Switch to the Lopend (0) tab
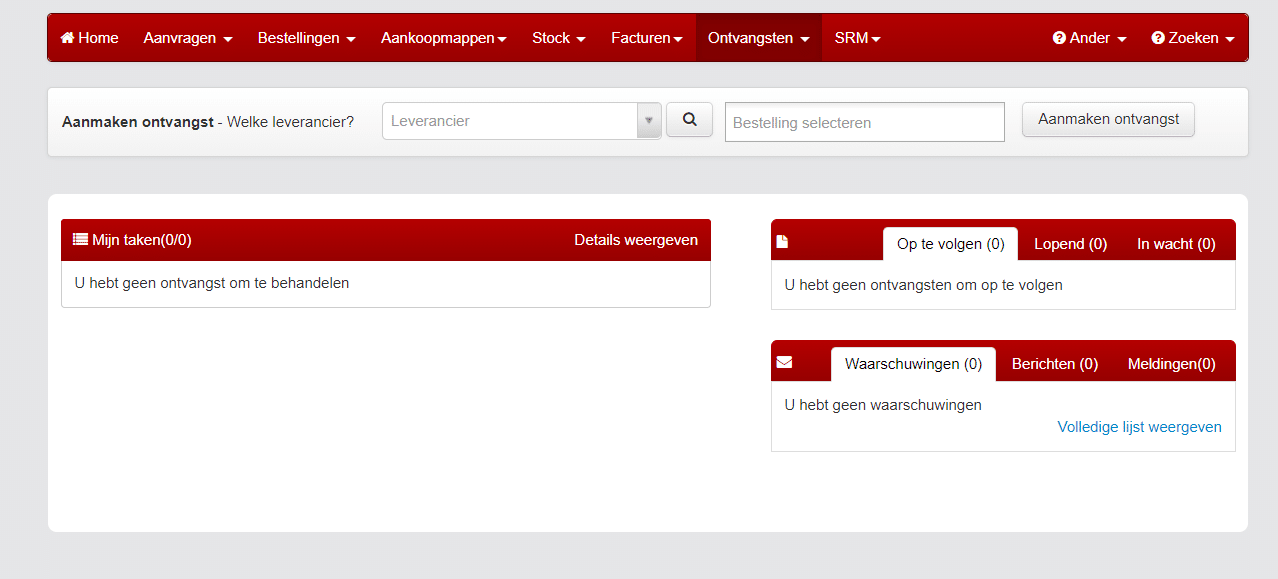The height and width of the screenshot is (579, 1278). tap(1070, 244)
